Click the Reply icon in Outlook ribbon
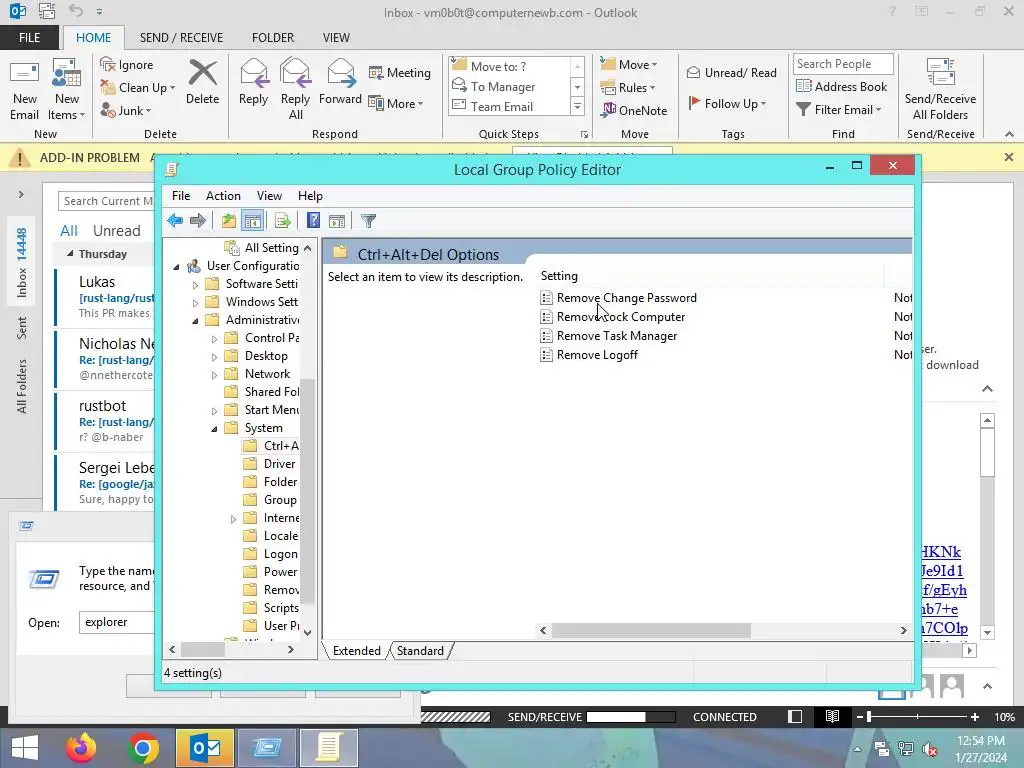This screenshot has width=1024, height=768. click(253, 82)
